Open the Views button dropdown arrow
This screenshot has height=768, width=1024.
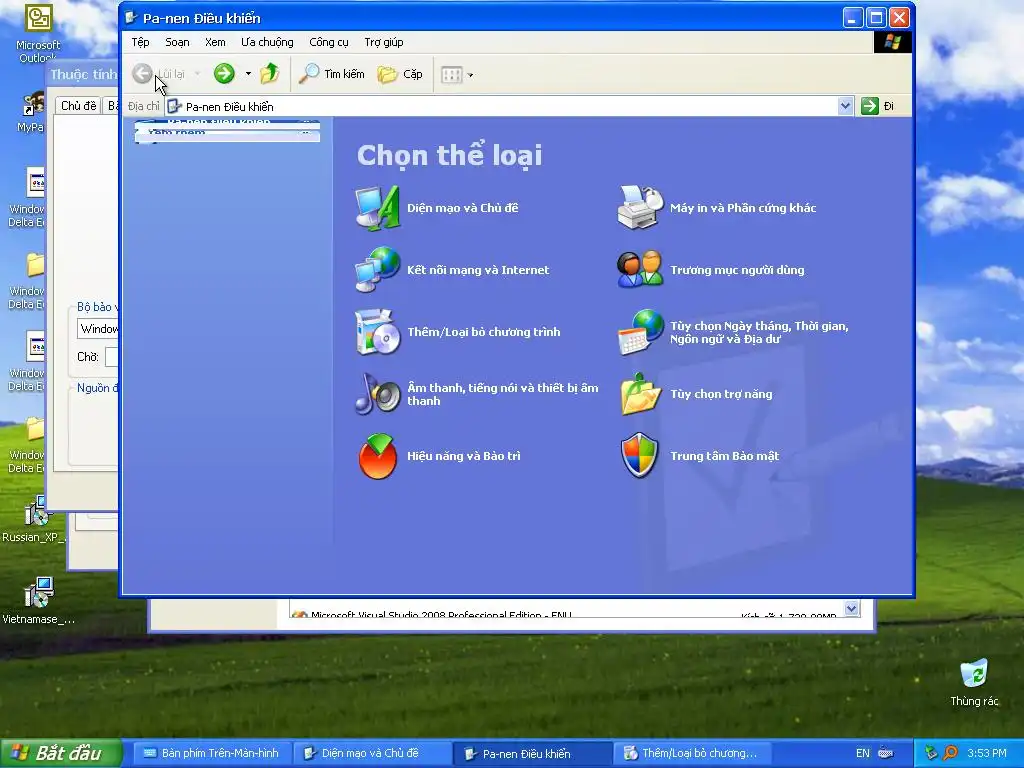tap(470, 75)
